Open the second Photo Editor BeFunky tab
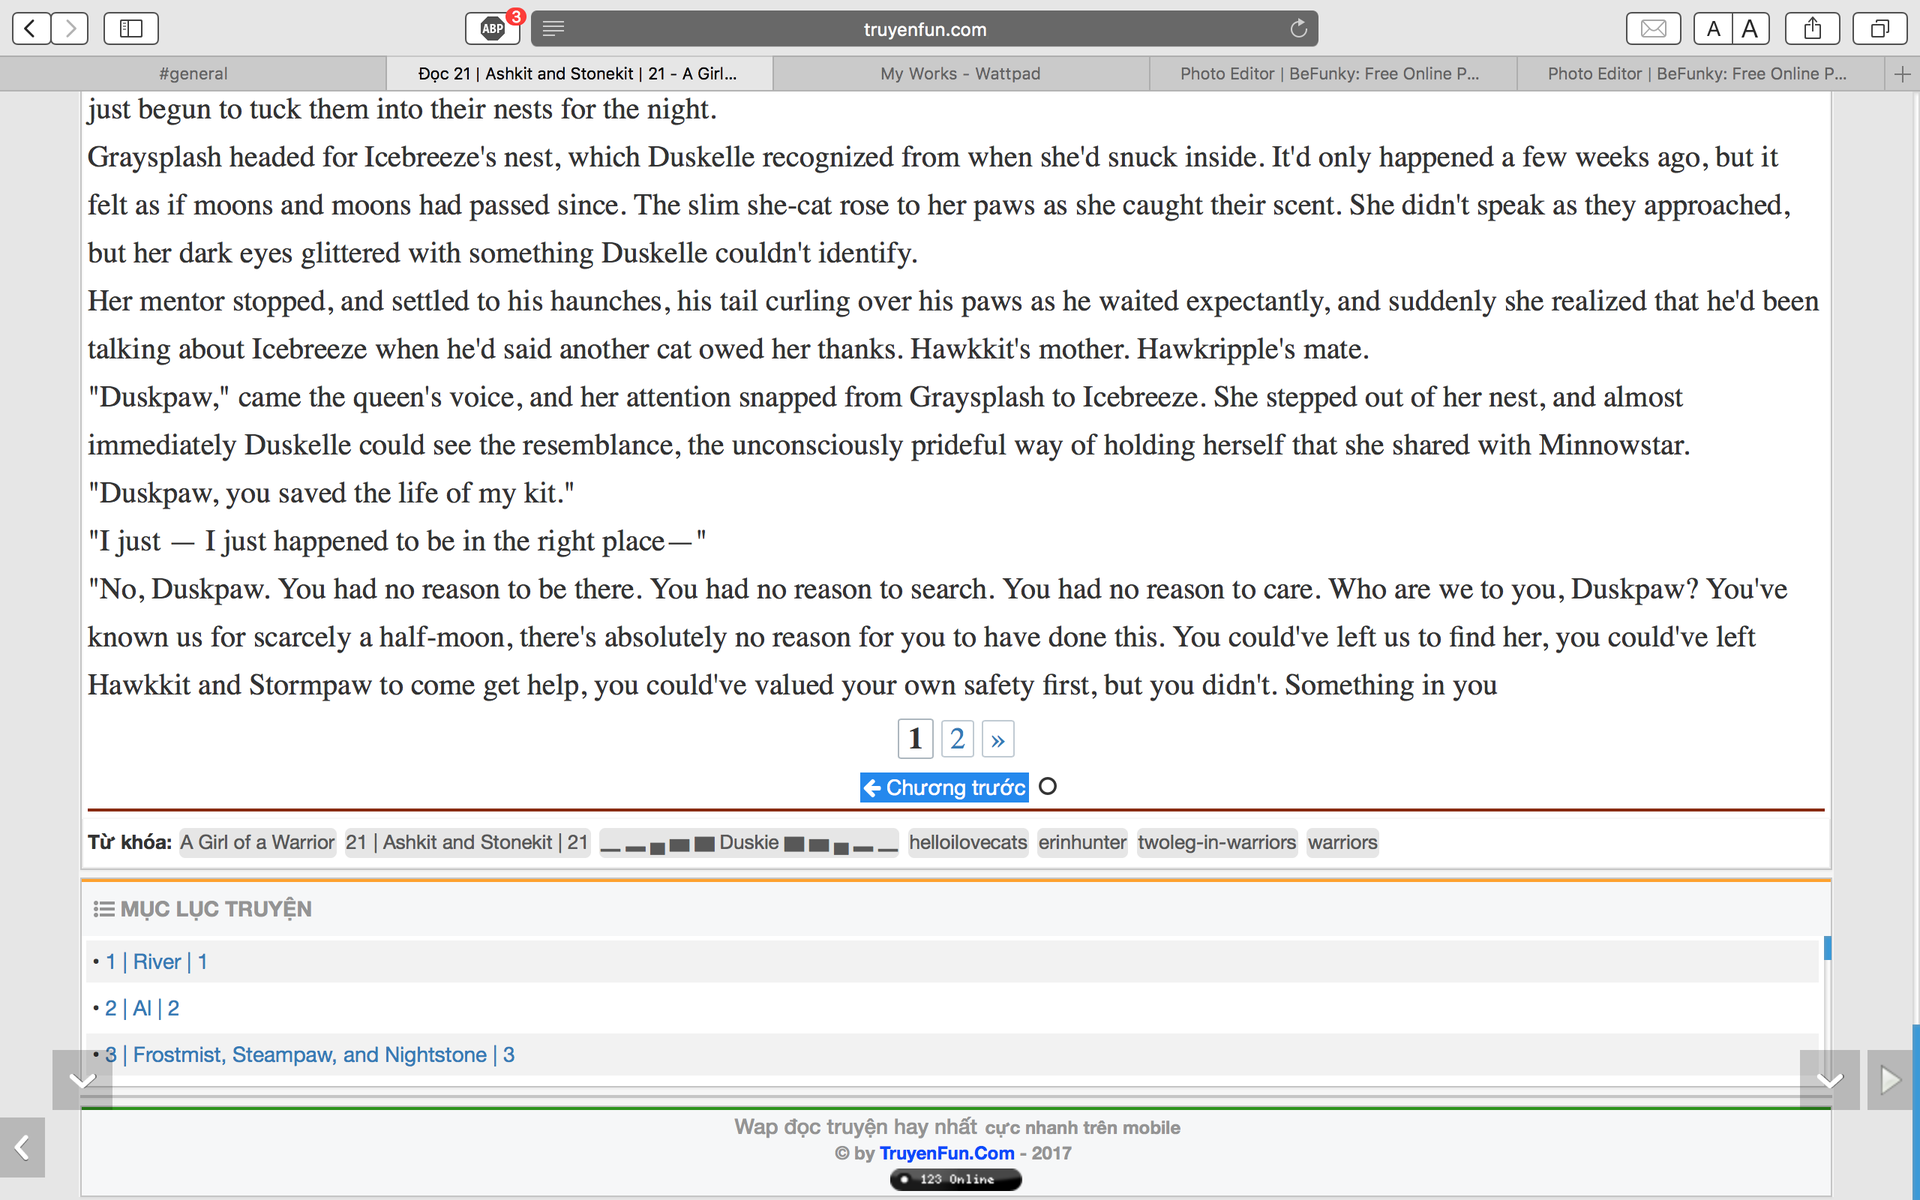 click(x=1700, y=74)
